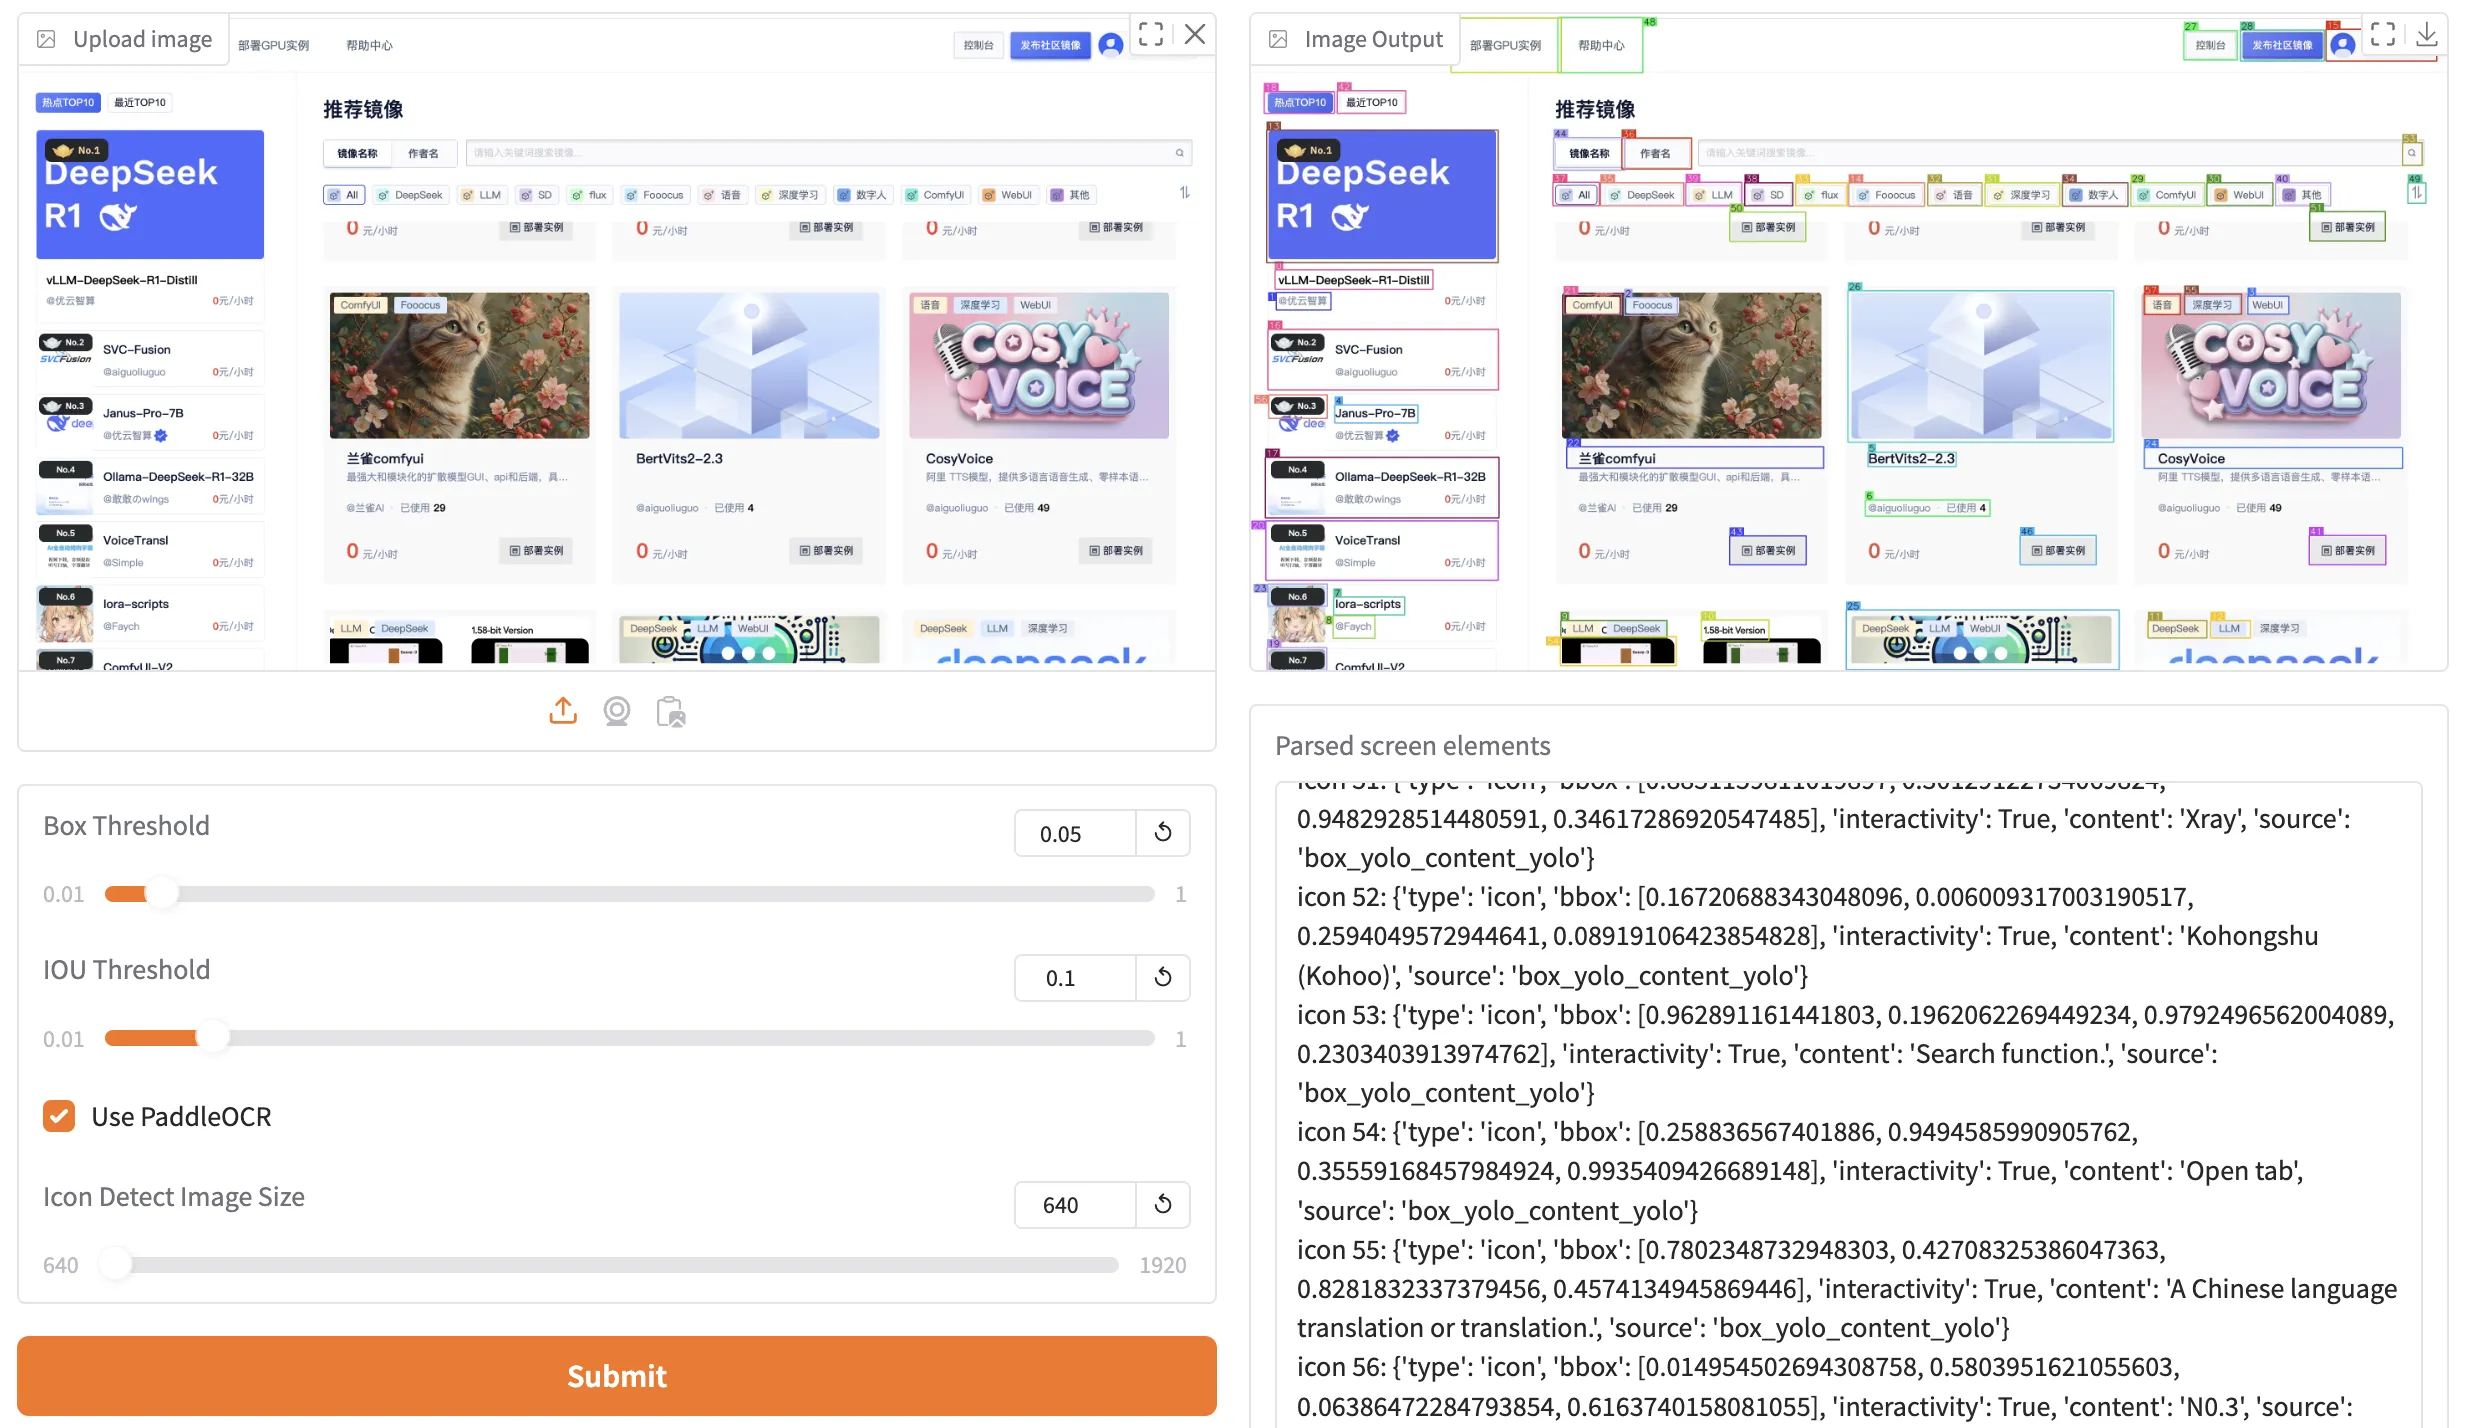Remove the uploaded image with the X icon

pyautogui.click(x=1194, y=35)
